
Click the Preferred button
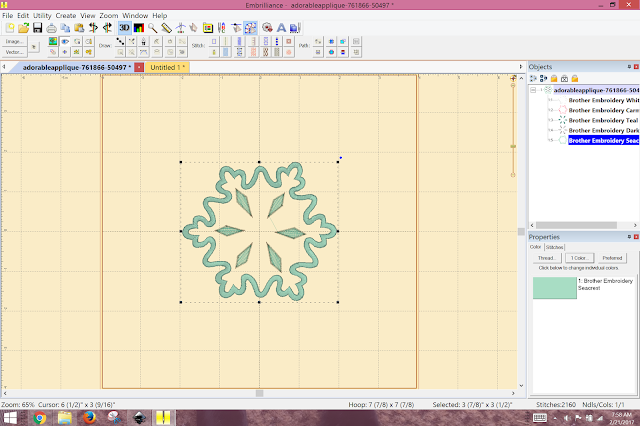612,258
